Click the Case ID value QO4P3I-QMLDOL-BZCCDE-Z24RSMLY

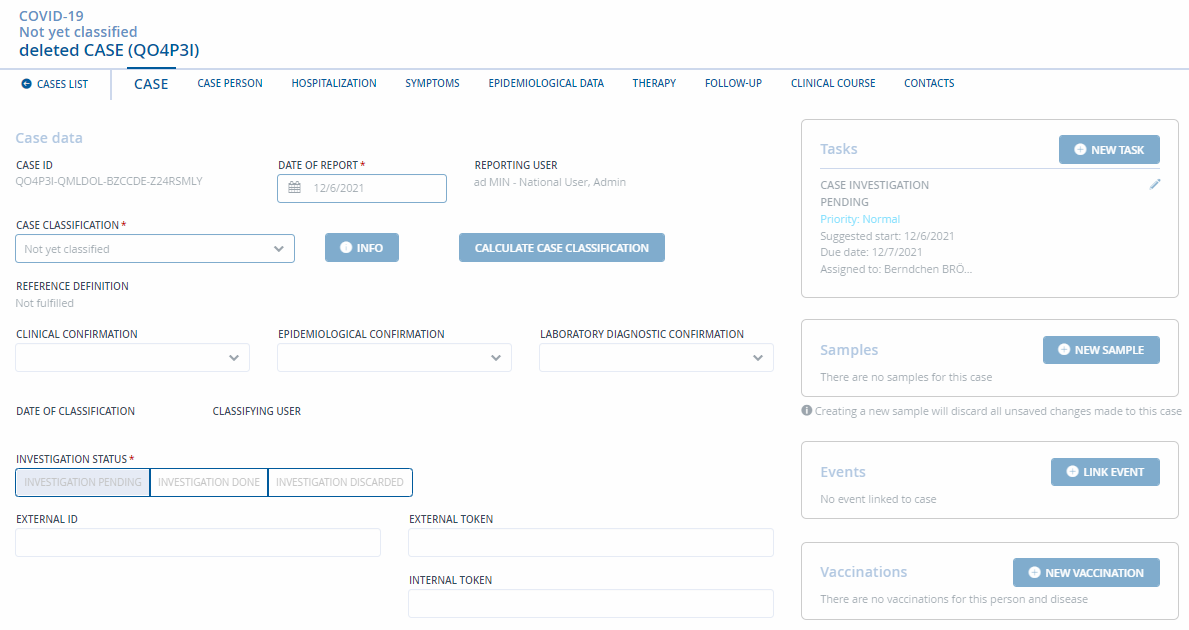[x=109, y=181]
